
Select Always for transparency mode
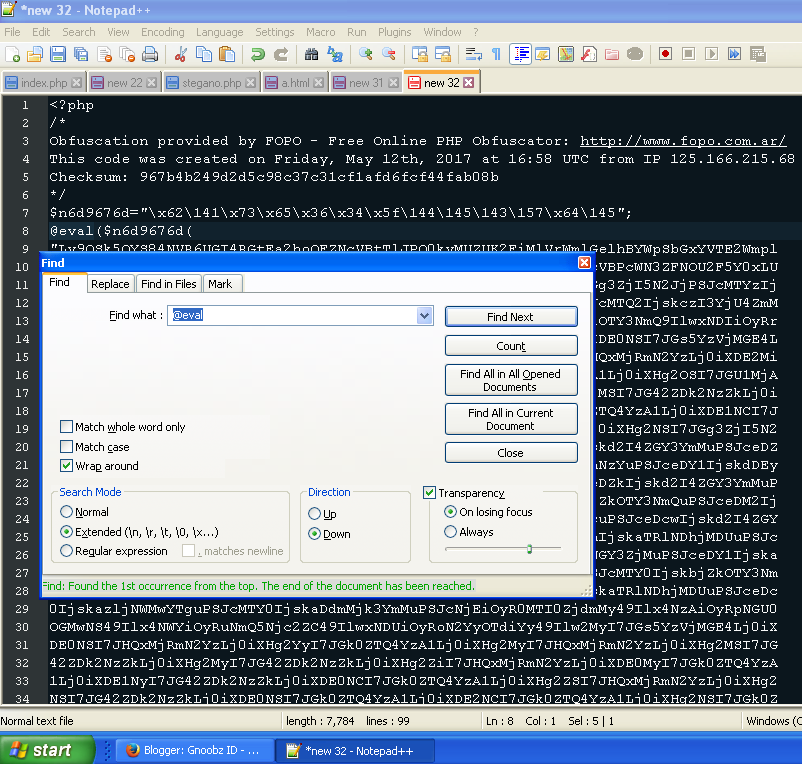449,531
